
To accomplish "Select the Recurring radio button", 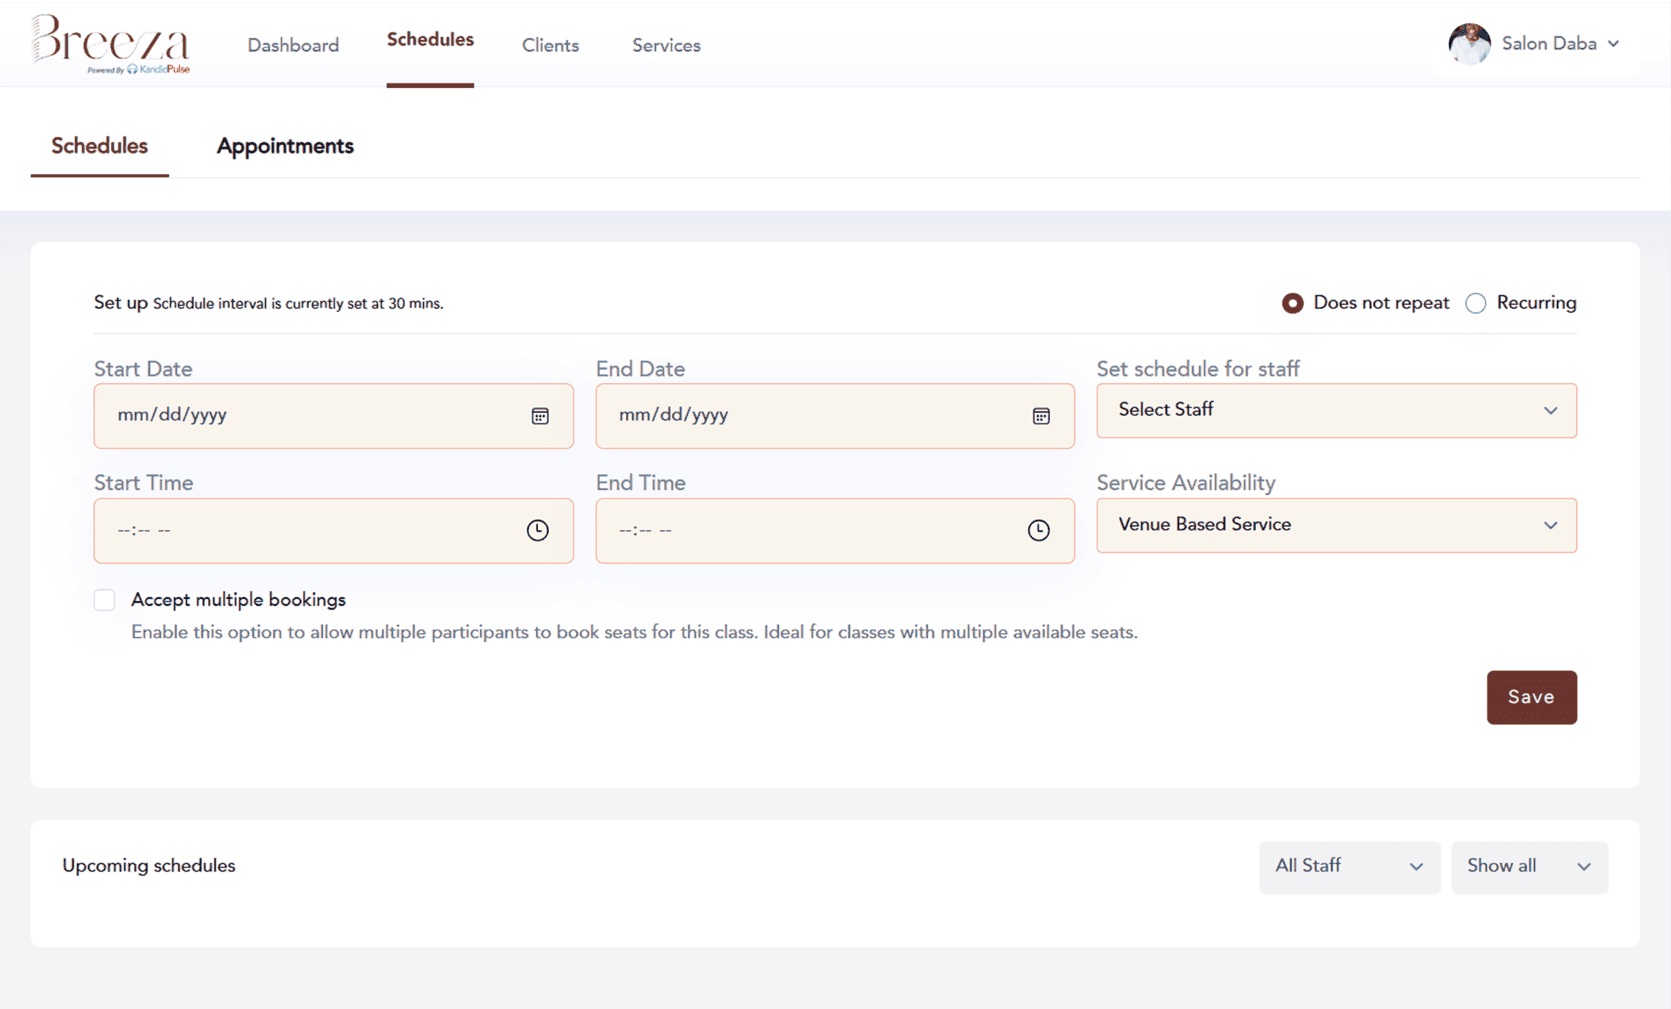I will click(1476, 303).
